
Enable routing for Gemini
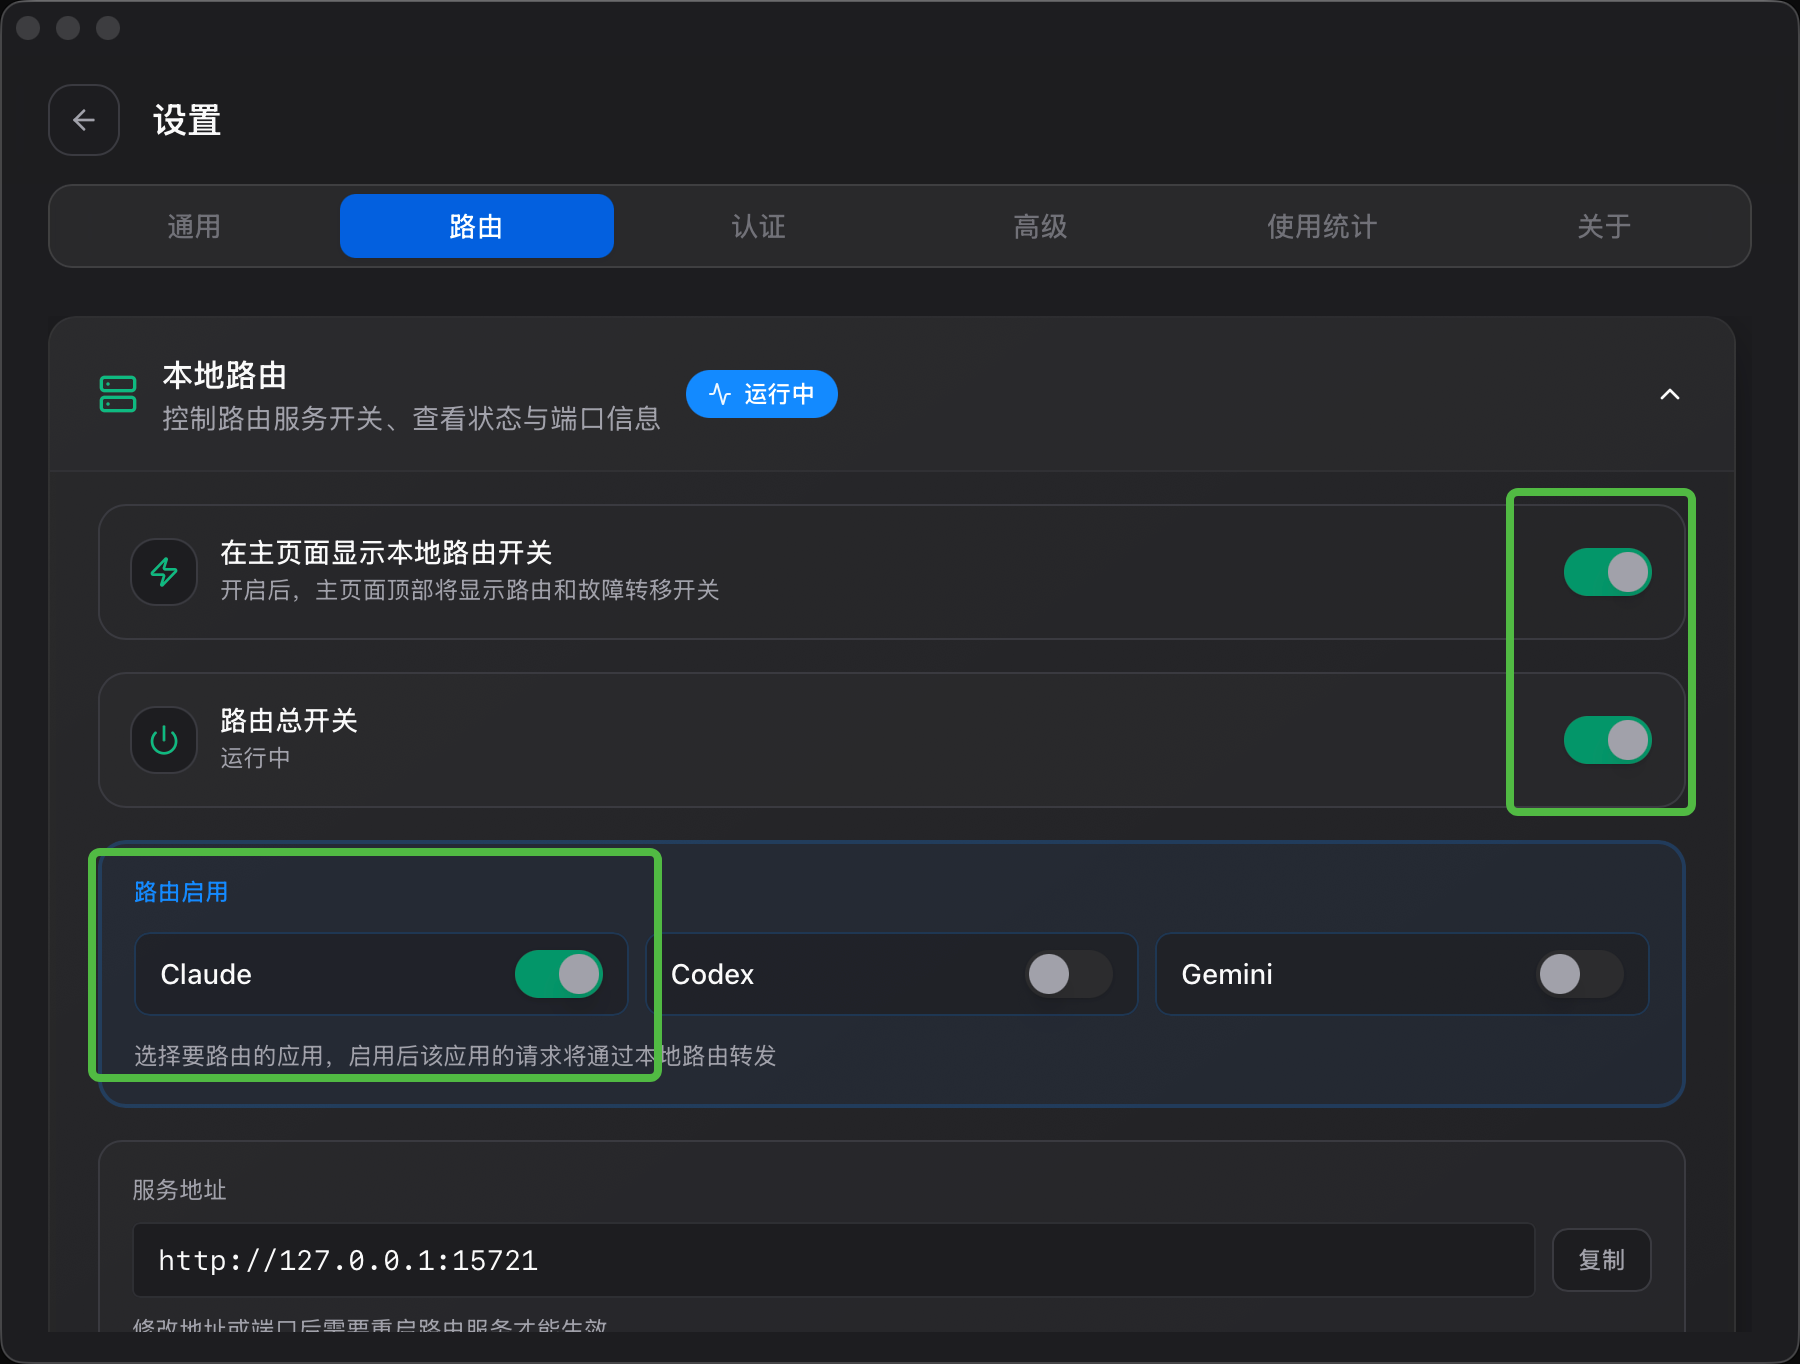click(x=1580, y=974)
